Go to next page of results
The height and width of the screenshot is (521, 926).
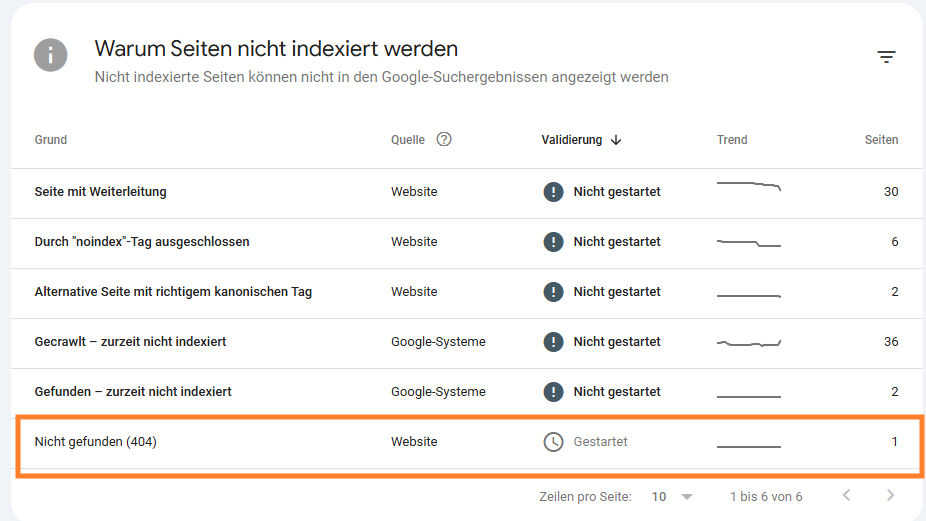click(890, 496)
